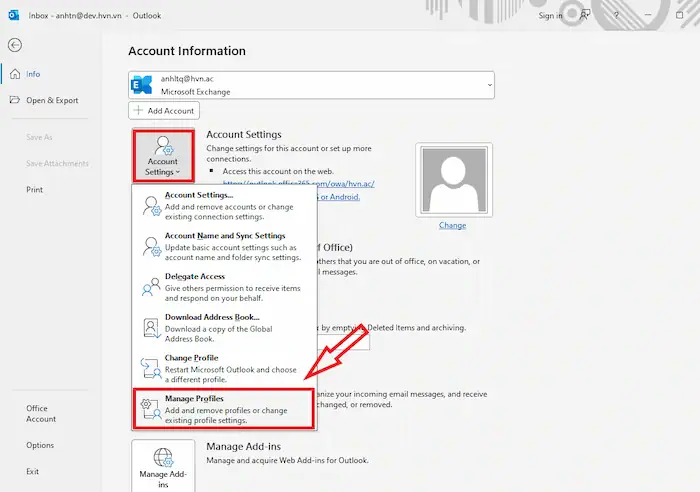Choose Download Address Book... entry
700x492 pixels.
[225, 327]
